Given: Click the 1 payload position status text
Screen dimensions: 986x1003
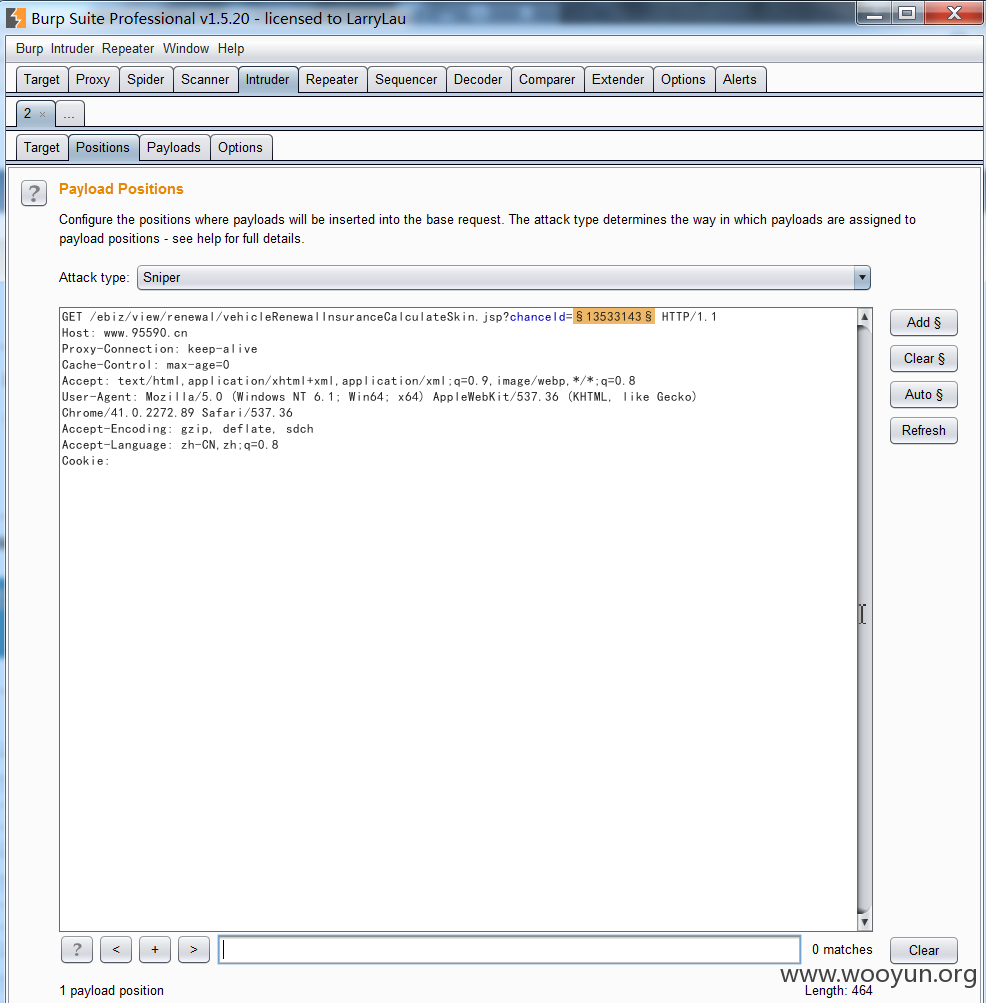Looking at the screenshot, I should coord(111,990).
